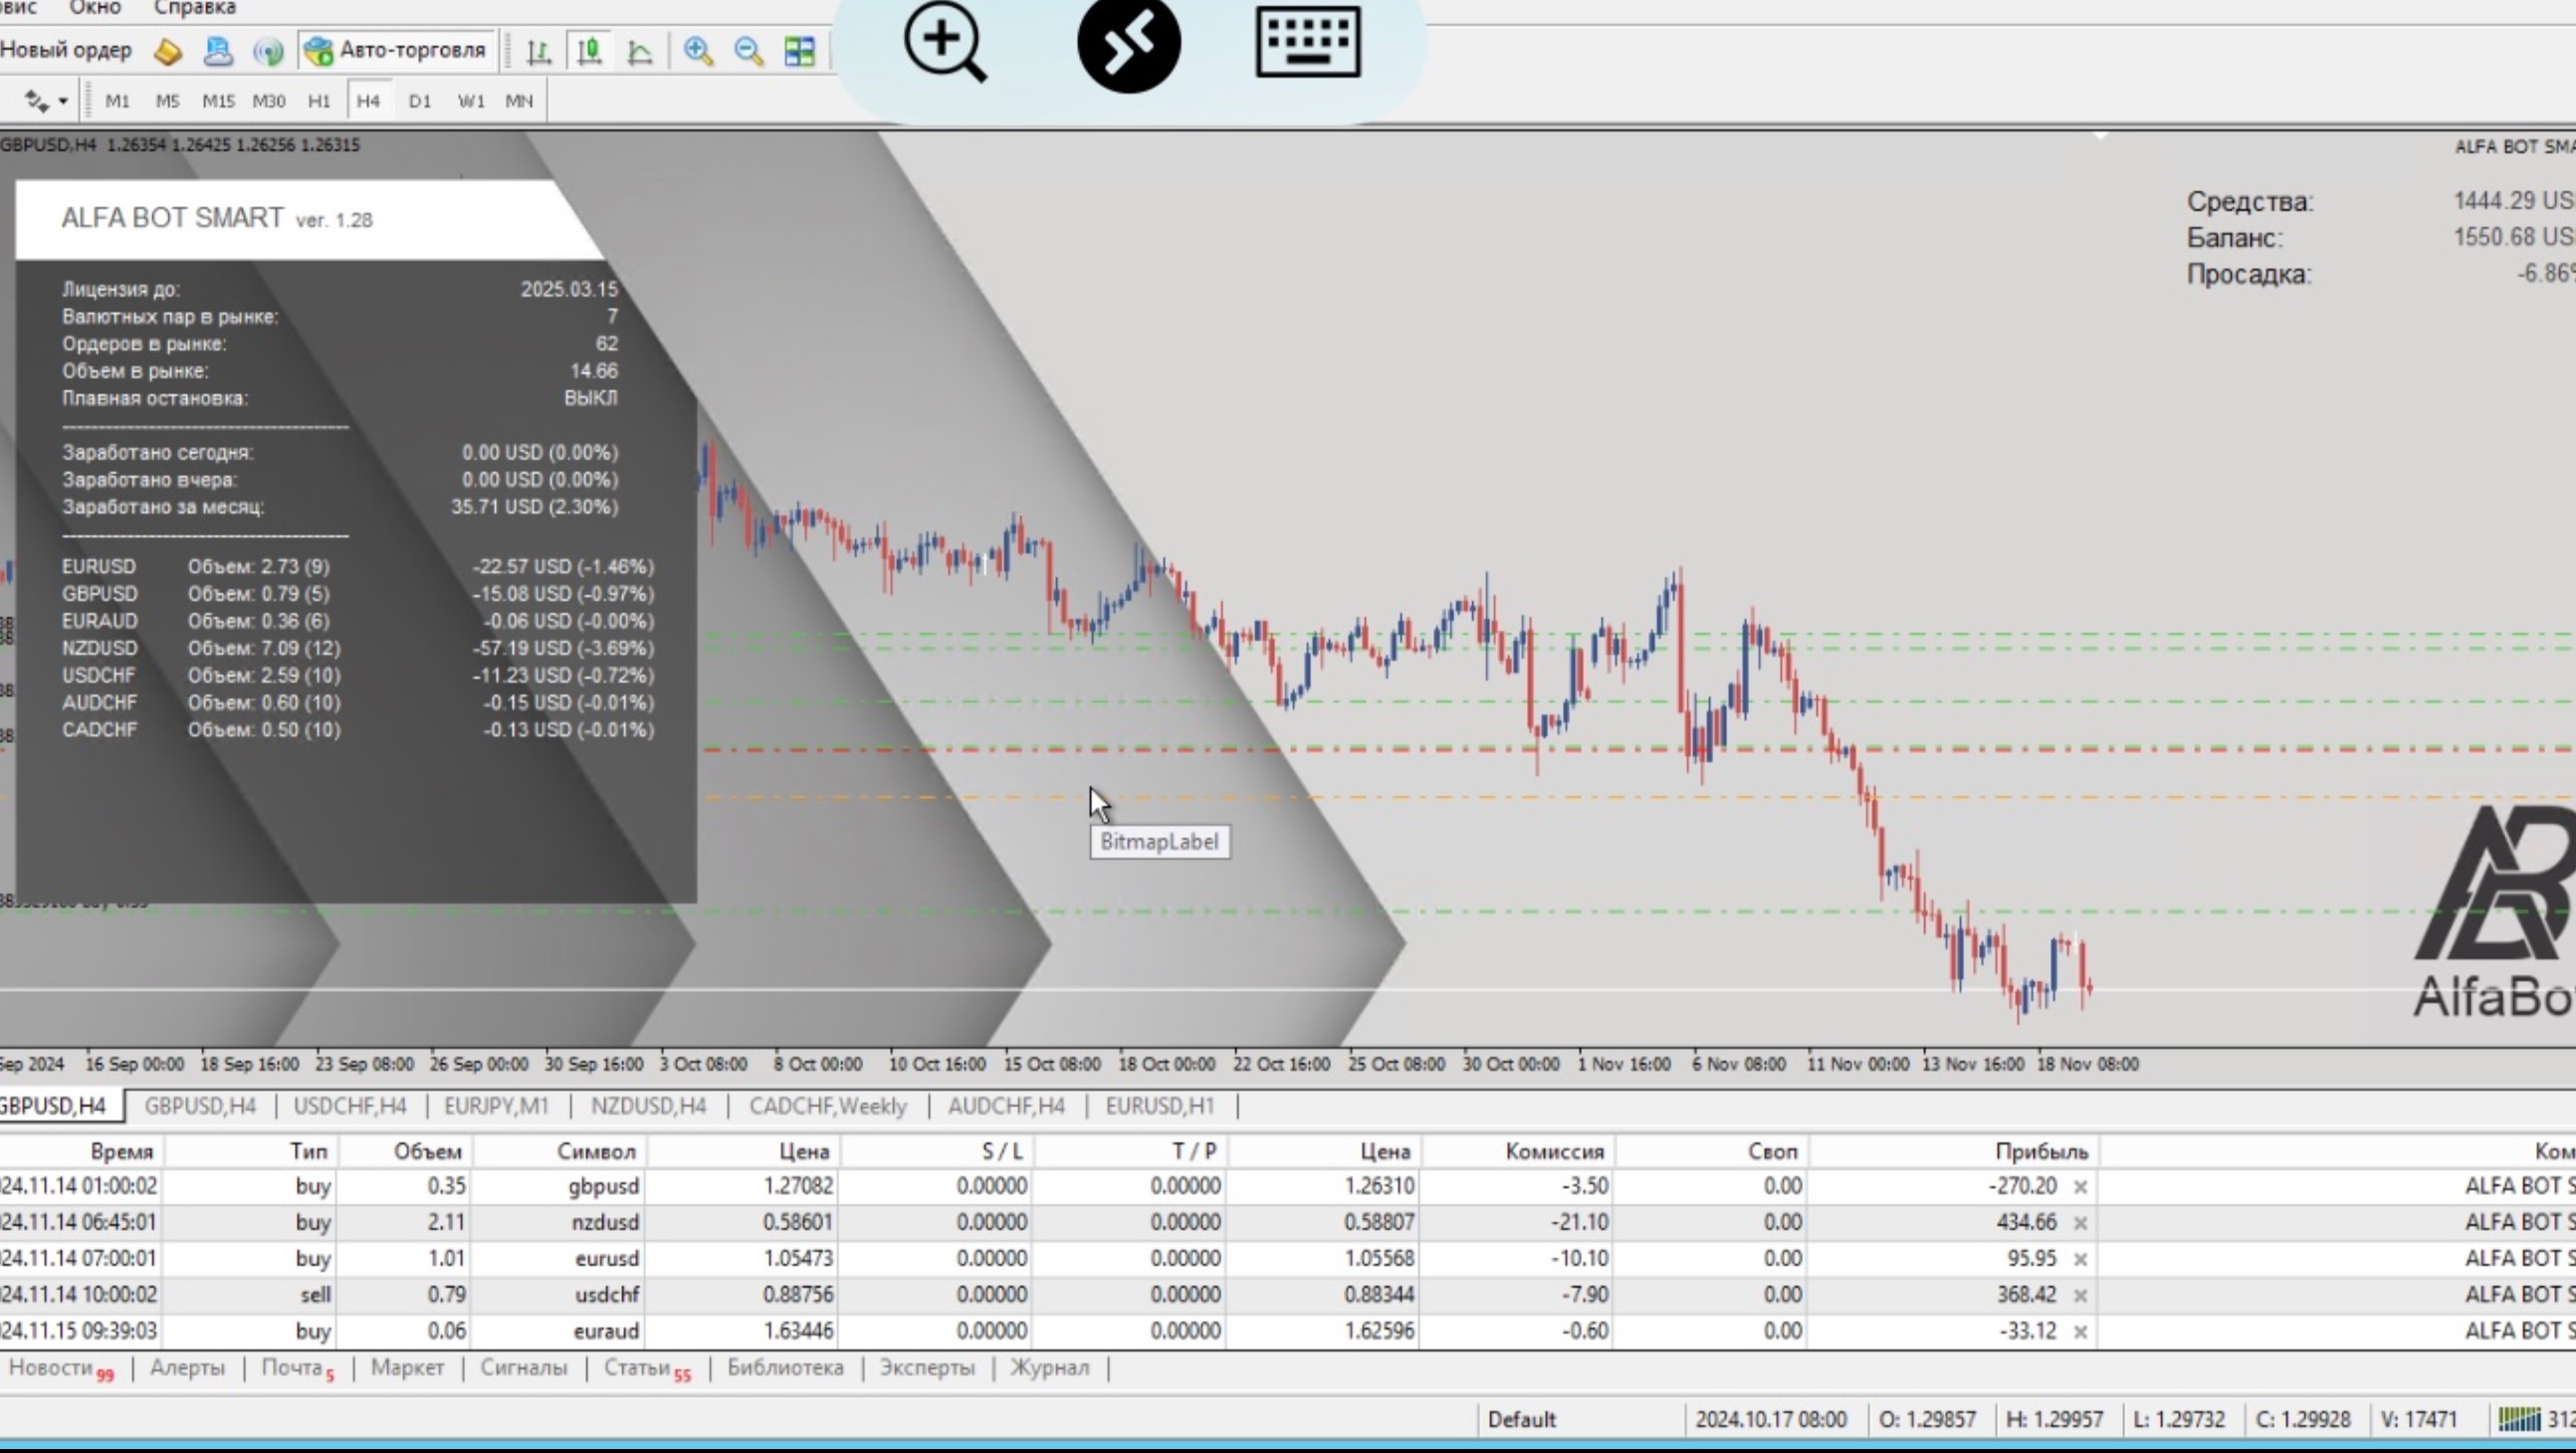Image resolution: width=2576 pixels, height=1453 pixels.
Task: Close the nzdusd order with x
Action: 2080,1223
